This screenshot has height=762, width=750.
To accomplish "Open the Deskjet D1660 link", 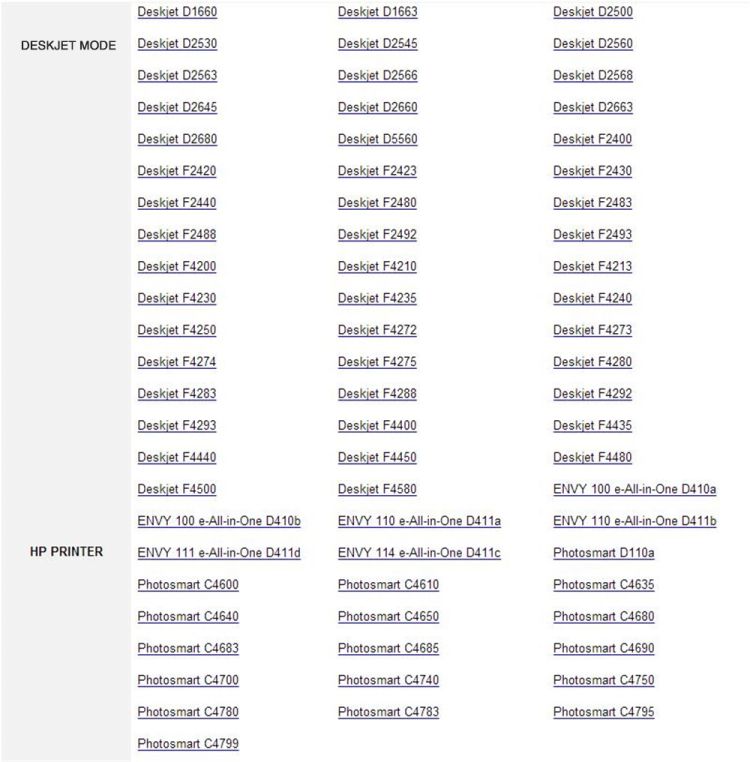I will [177, 12].
